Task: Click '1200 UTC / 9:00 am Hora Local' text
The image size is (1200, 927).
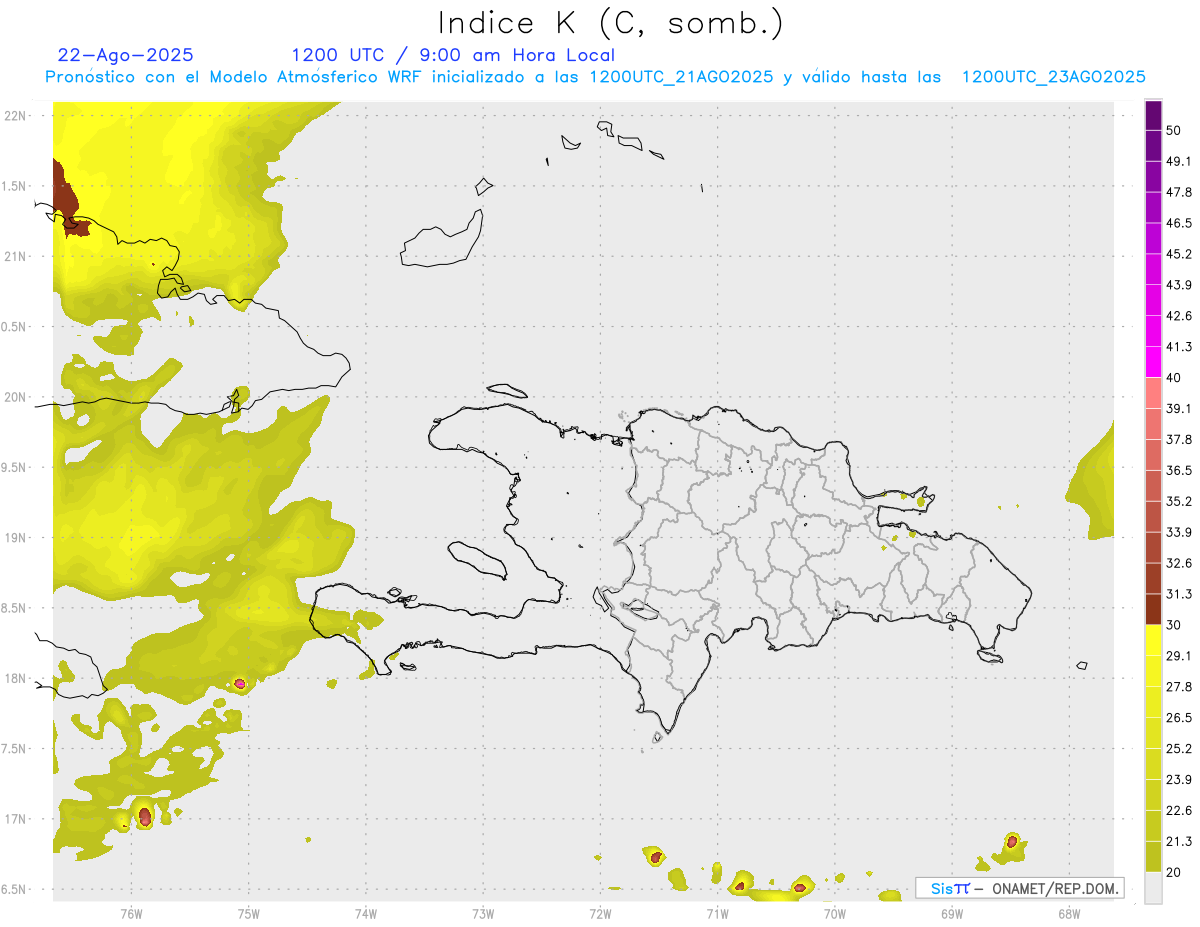Action: (453, 55)
